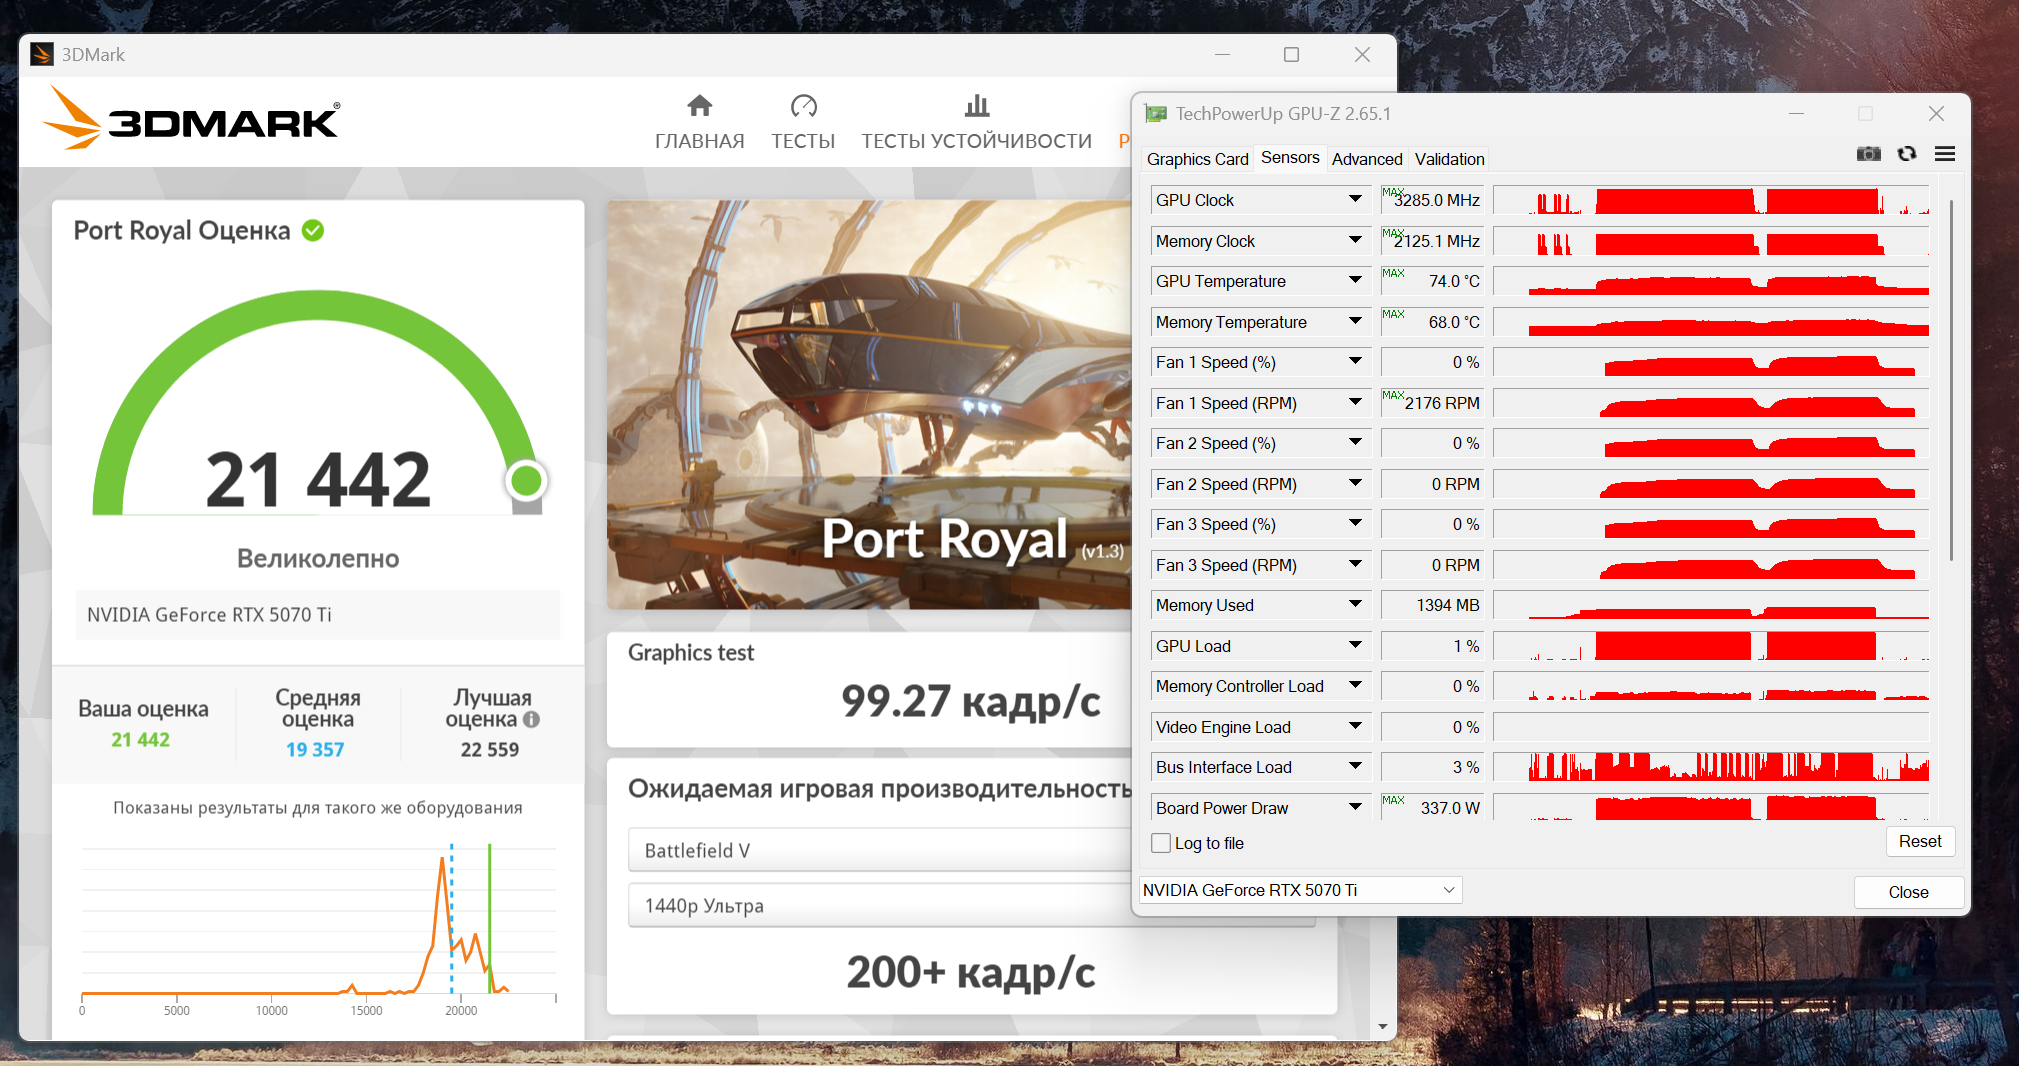Click the 22 559 best score

coord(490,749)
